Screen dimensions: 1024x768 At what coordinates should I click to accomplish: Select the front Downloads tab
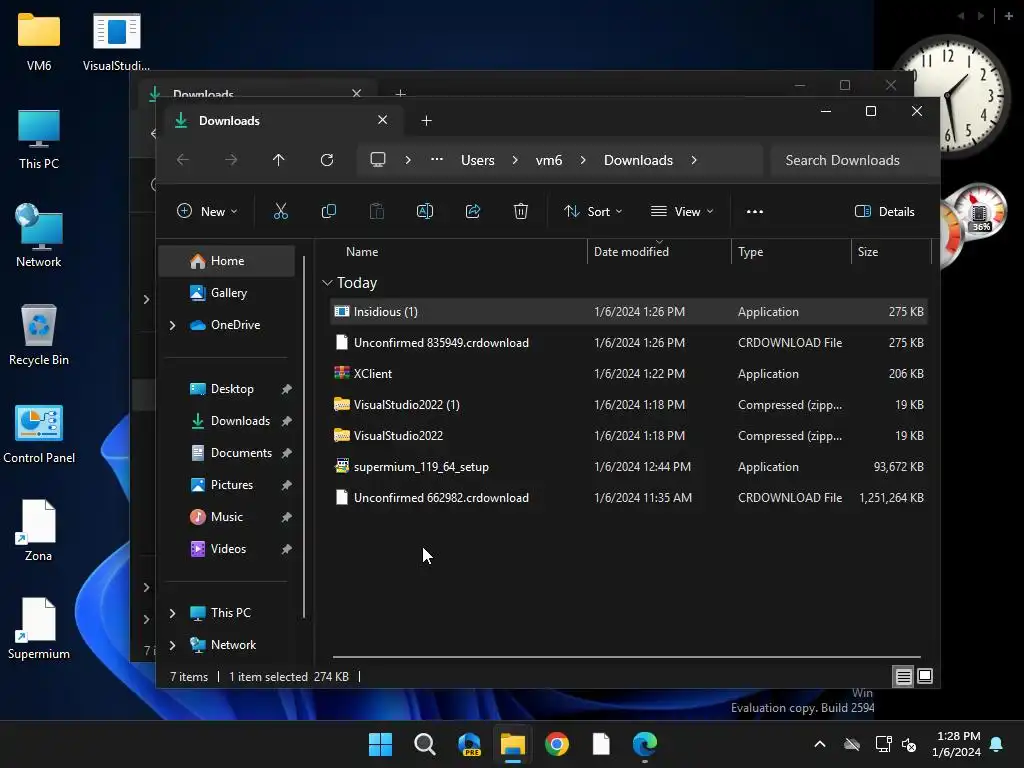click(281, 120)
